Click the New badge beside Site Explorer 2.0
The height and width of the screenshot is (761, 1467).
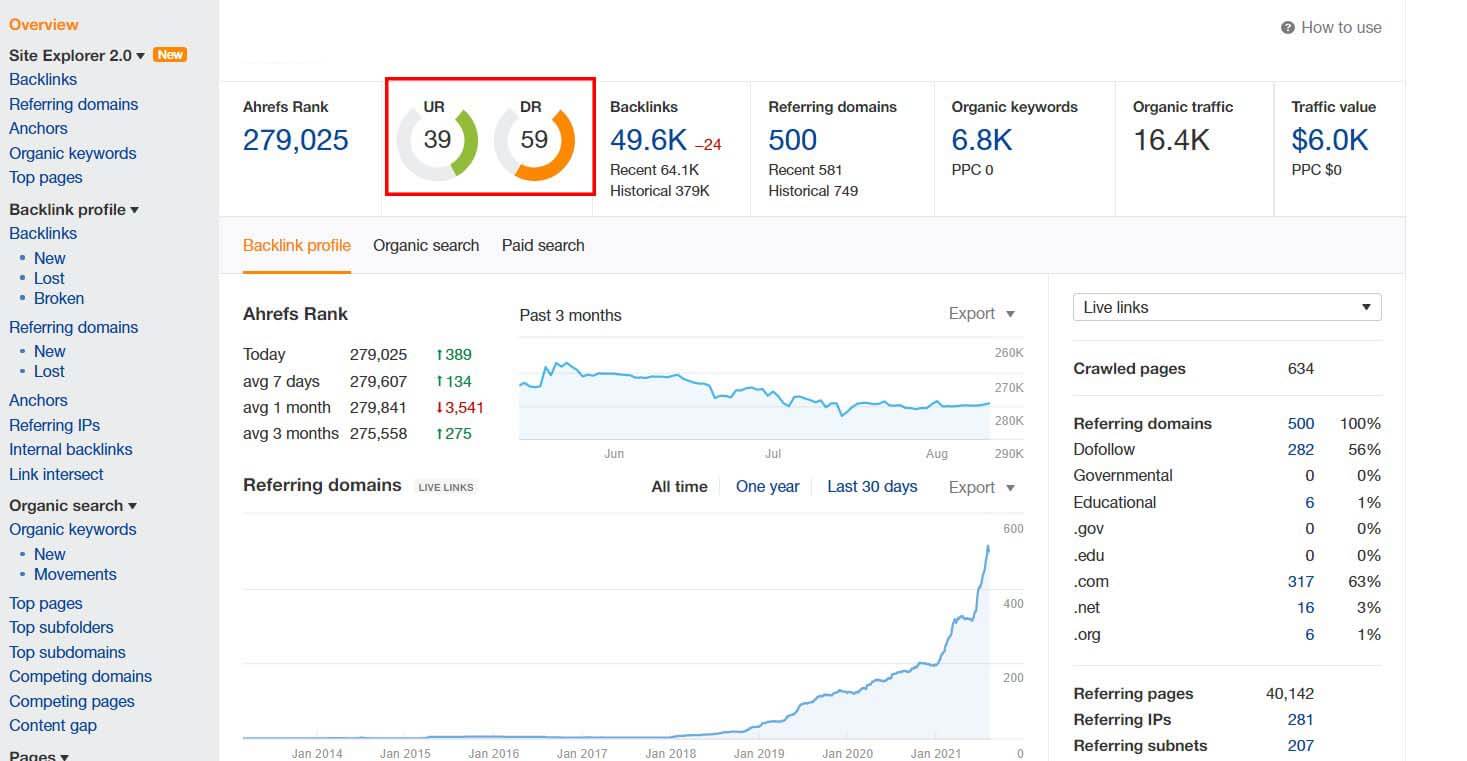click(x=170, y=55)
